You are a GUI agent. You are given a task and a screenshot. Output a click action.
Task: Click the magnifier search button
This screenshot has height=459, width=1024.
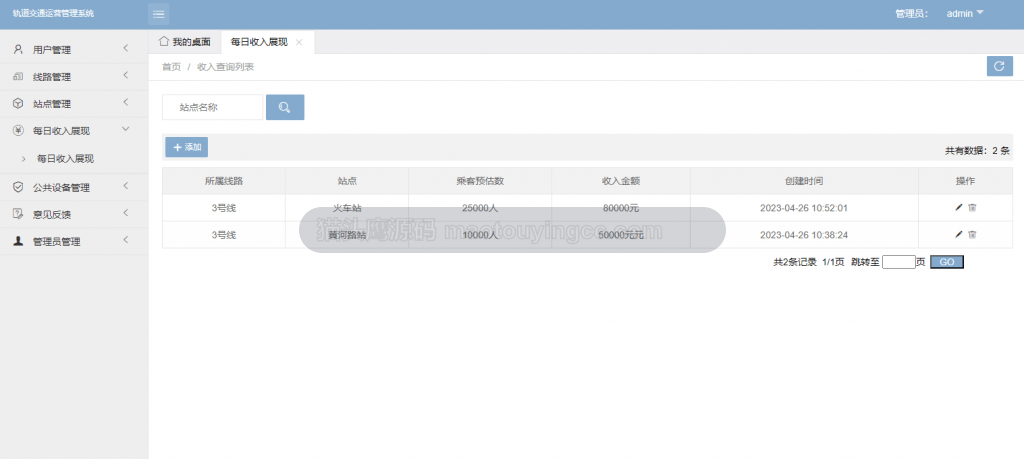pyautogui.click(x=285, y=107)
